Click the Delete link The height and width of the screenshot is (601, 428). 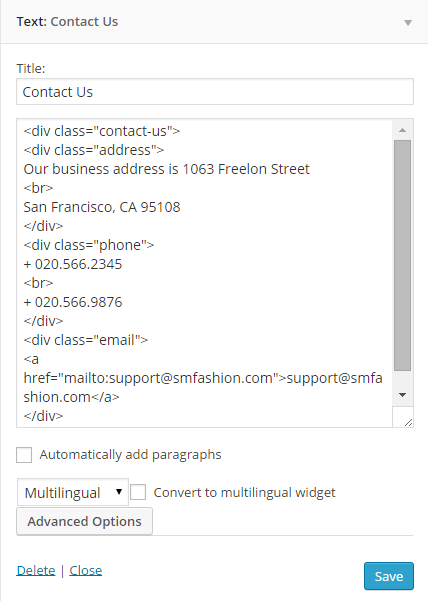(36, 571)
